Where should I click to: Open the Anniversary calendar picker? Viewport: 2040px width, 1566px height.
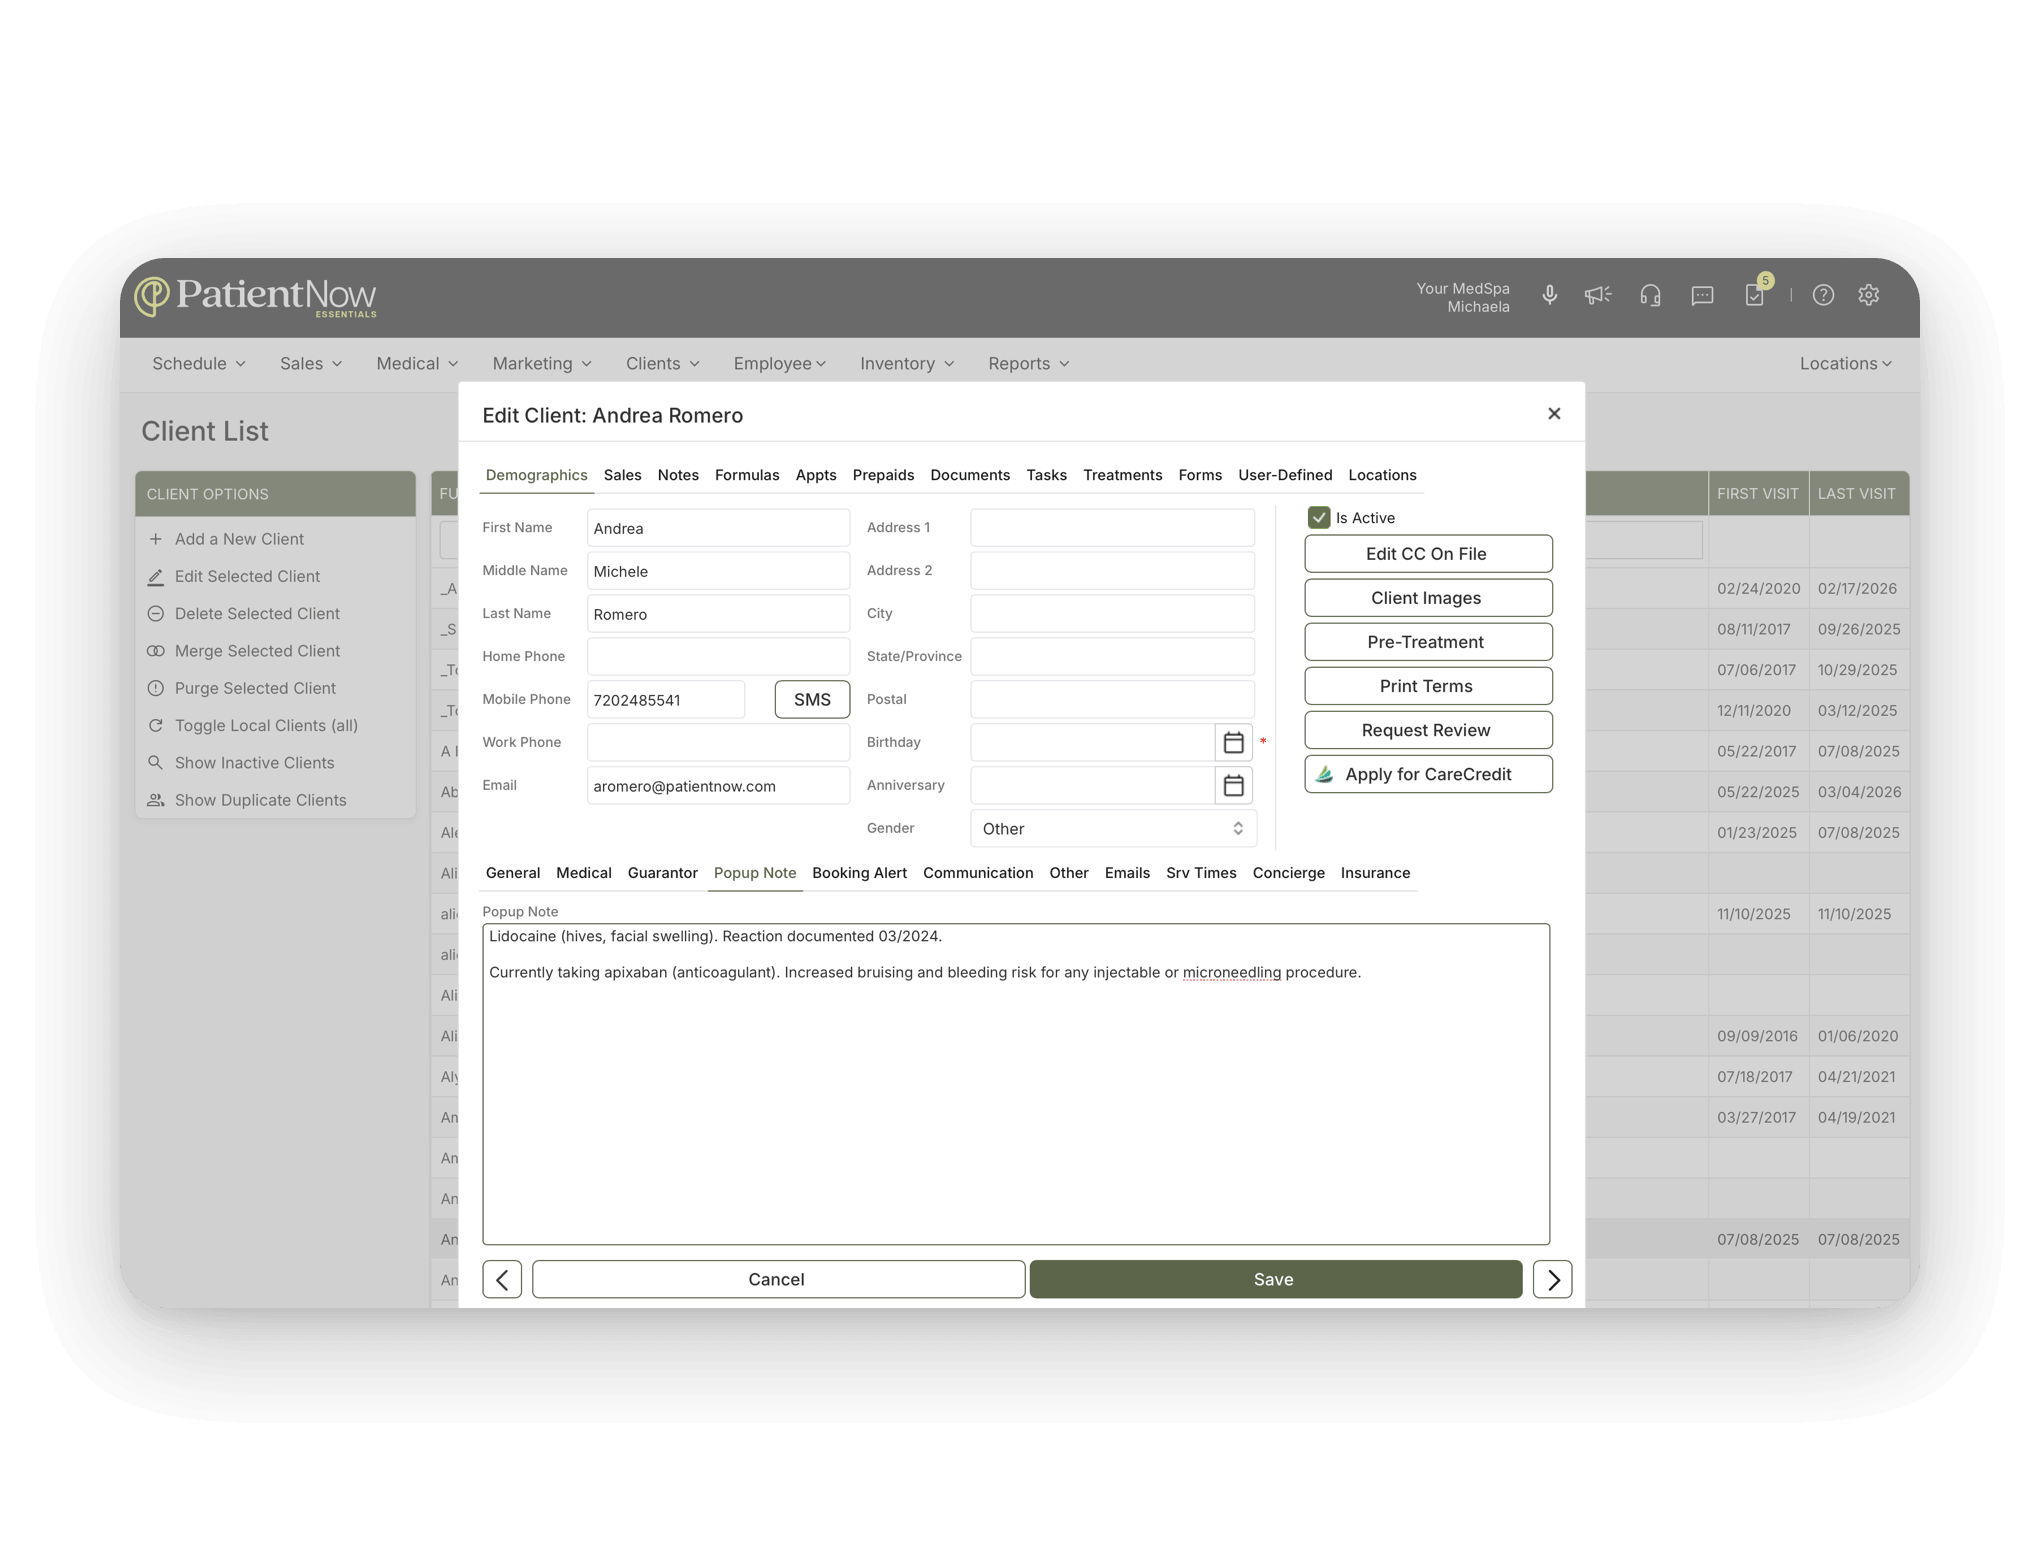1233,786
